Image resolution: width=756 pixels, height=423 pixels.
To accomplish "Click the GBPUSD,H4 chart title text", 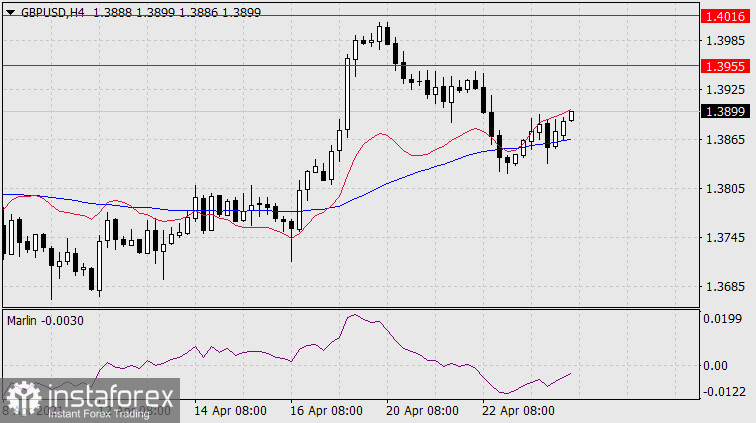I will coord(53,13).
